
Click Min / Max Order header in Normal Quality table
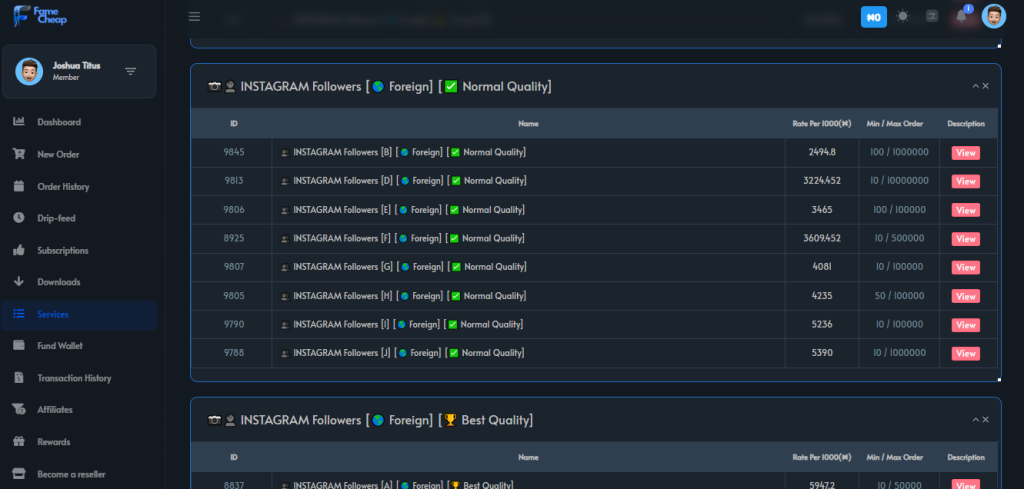point(894,123)
